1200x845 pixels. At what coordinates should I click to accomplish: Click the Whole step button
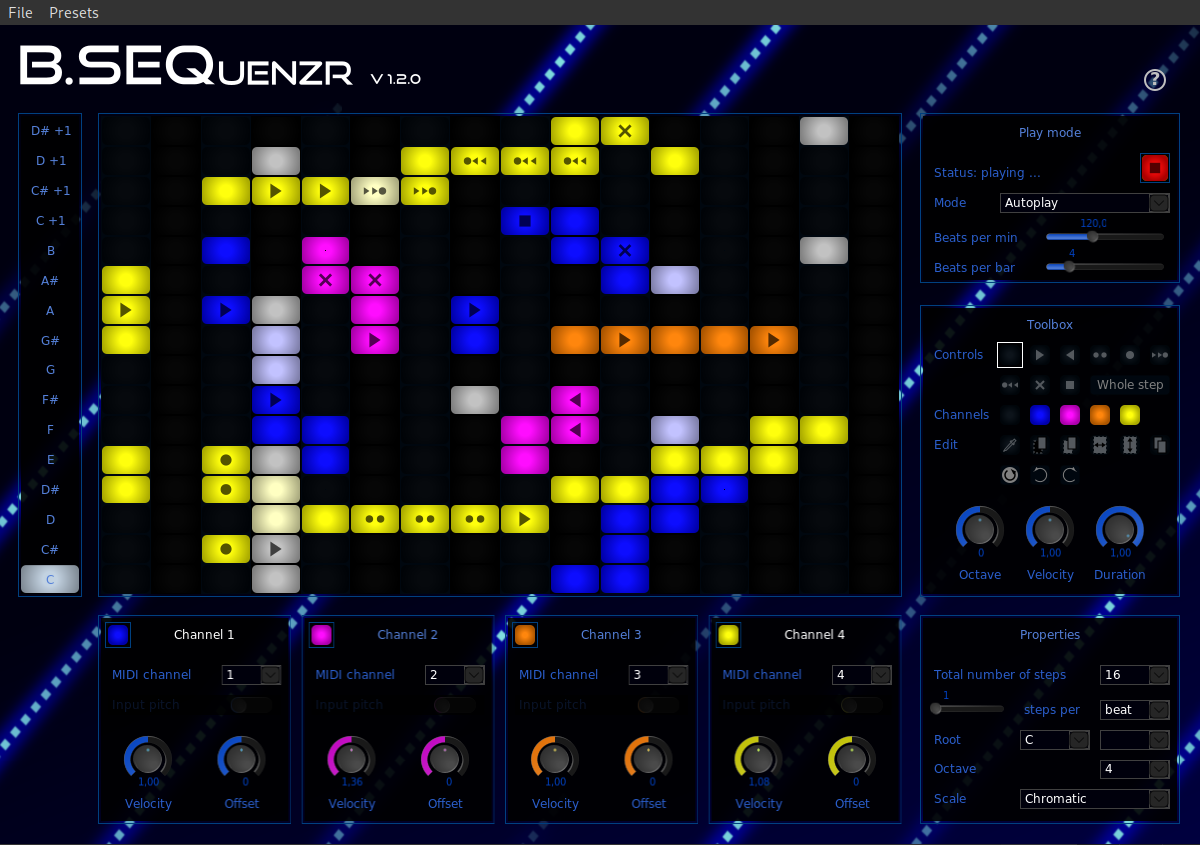click(x=1130, y=385)
